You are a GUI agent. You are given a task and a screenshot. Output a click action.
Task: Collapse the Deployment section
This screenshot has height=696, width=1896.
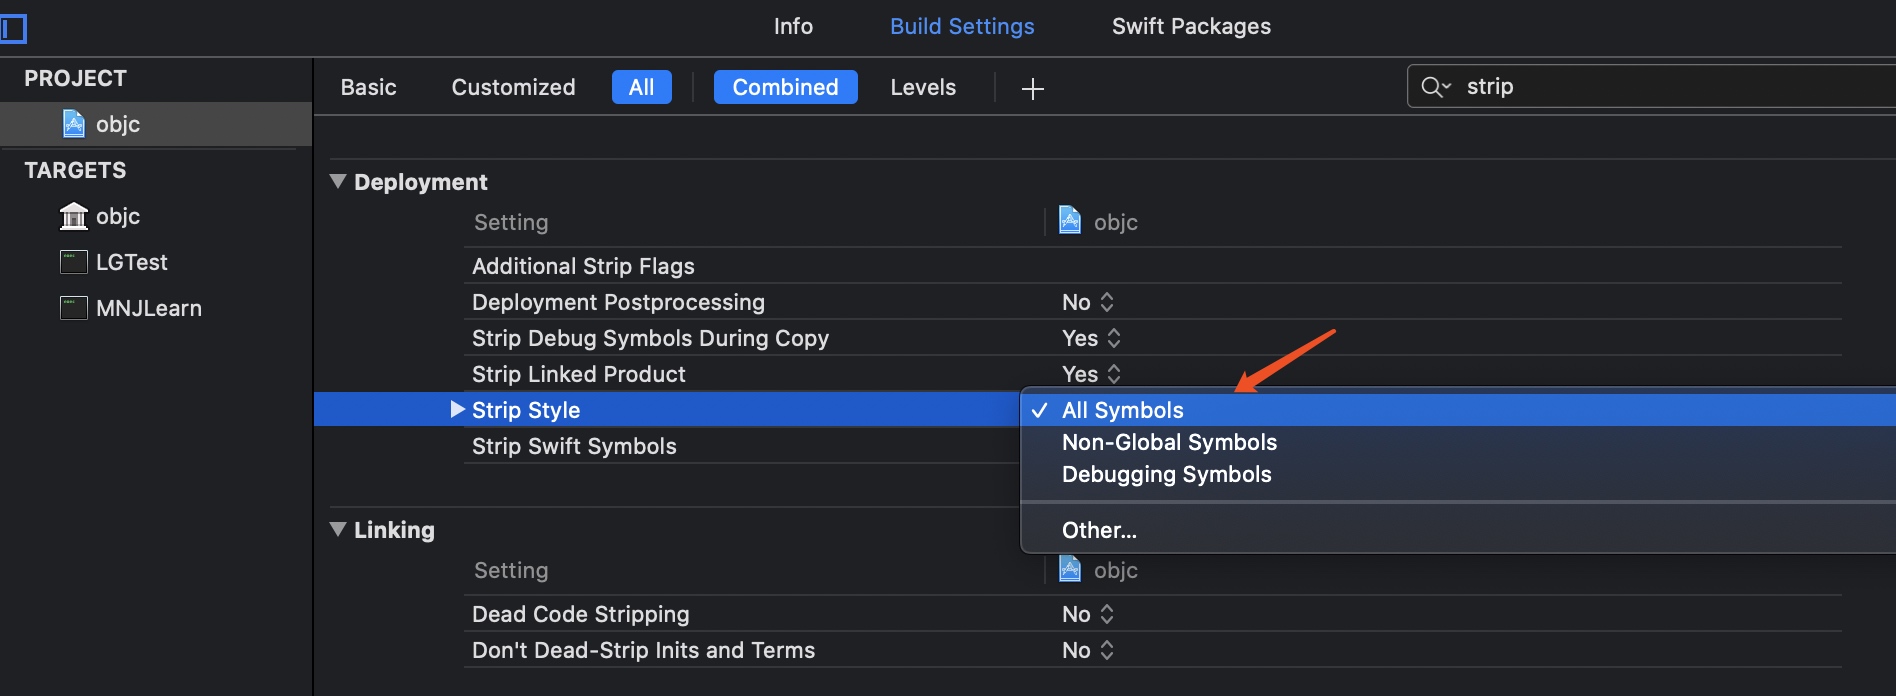pos(338,181)
